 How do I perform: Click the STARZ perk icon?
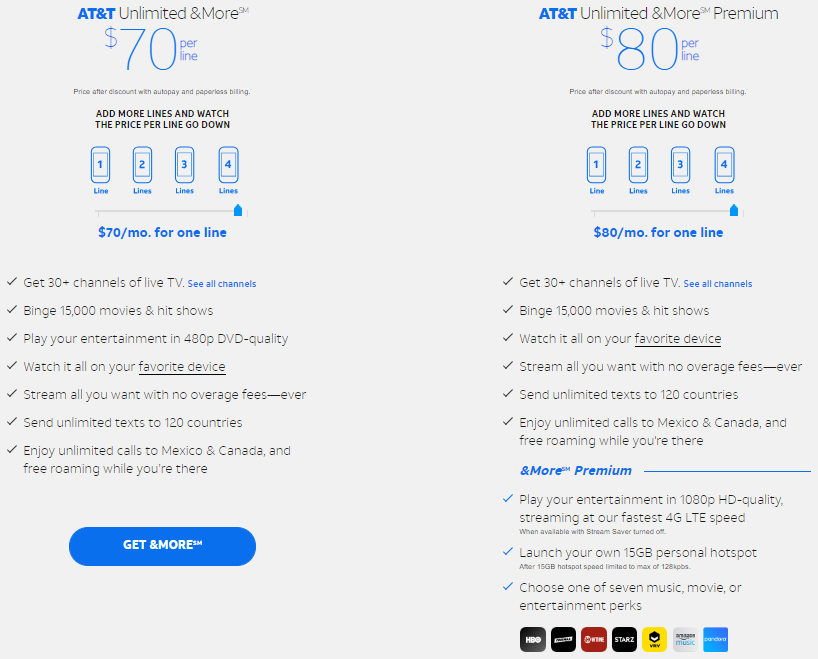click(624, 639)
